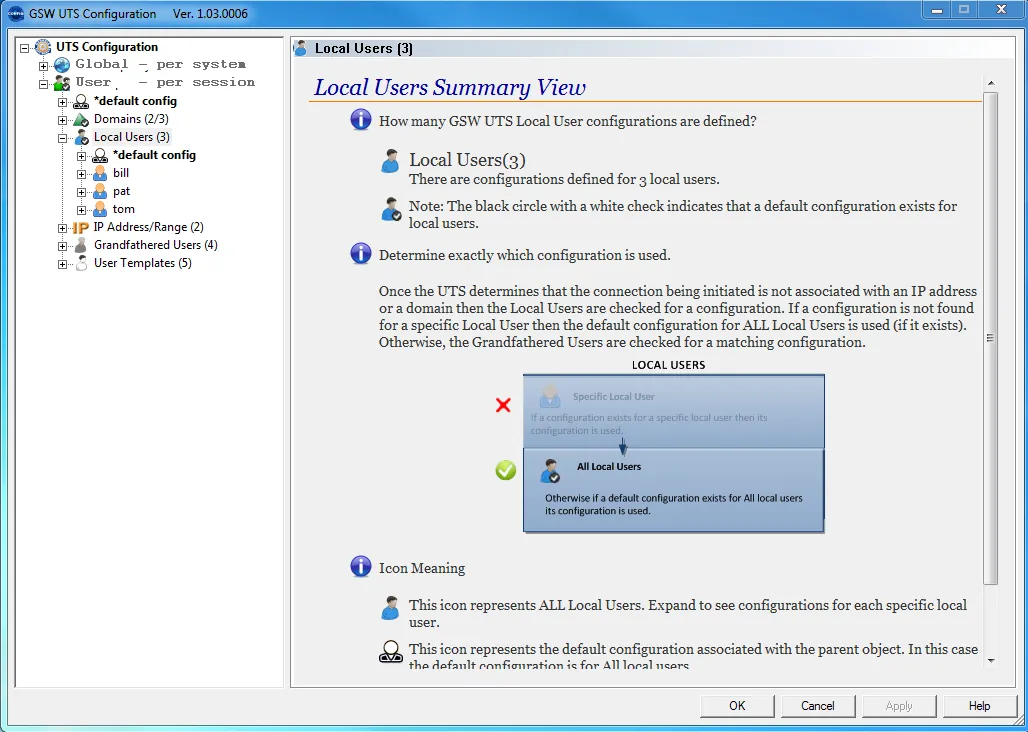Select IP Address/Range (2) in the tree
Image resolution: width=1028 pixels, height=732 pixels.
(148, 227)
